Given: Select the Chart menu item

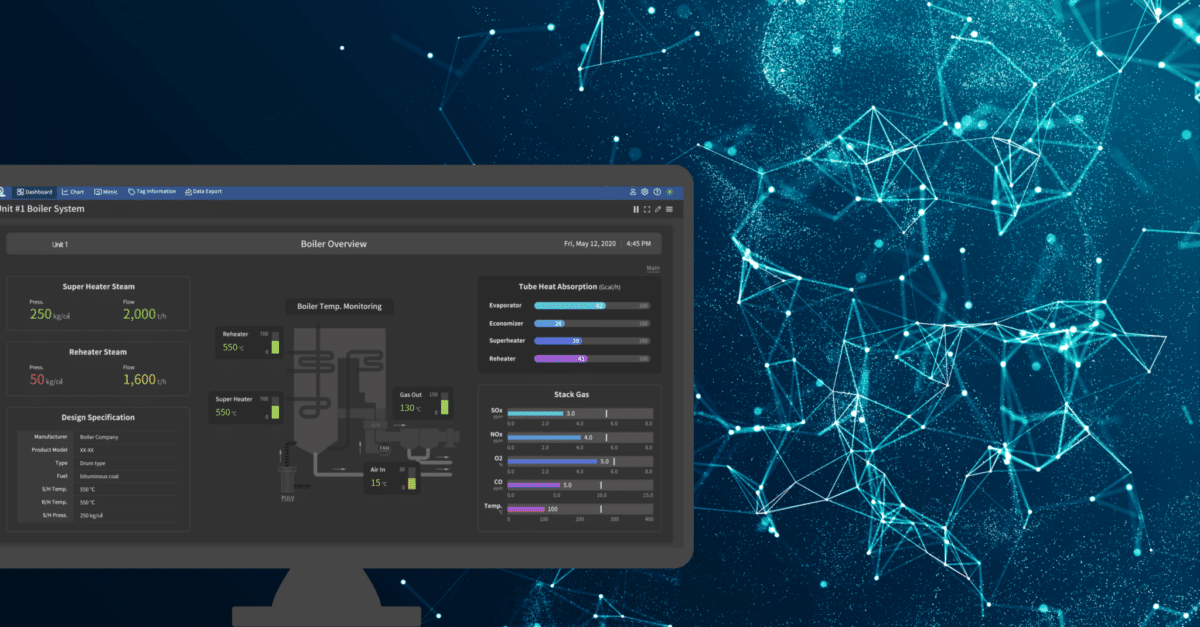Looking at the screenshot, I should click(72, 191).
